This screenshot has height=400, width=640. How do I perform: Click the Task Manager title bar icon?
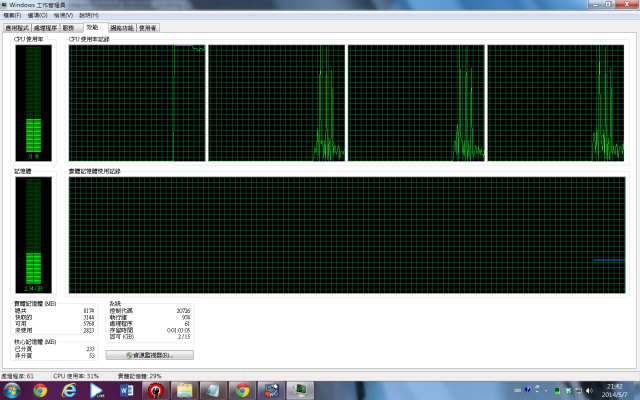pyautogui.click(x=4, y=5)
